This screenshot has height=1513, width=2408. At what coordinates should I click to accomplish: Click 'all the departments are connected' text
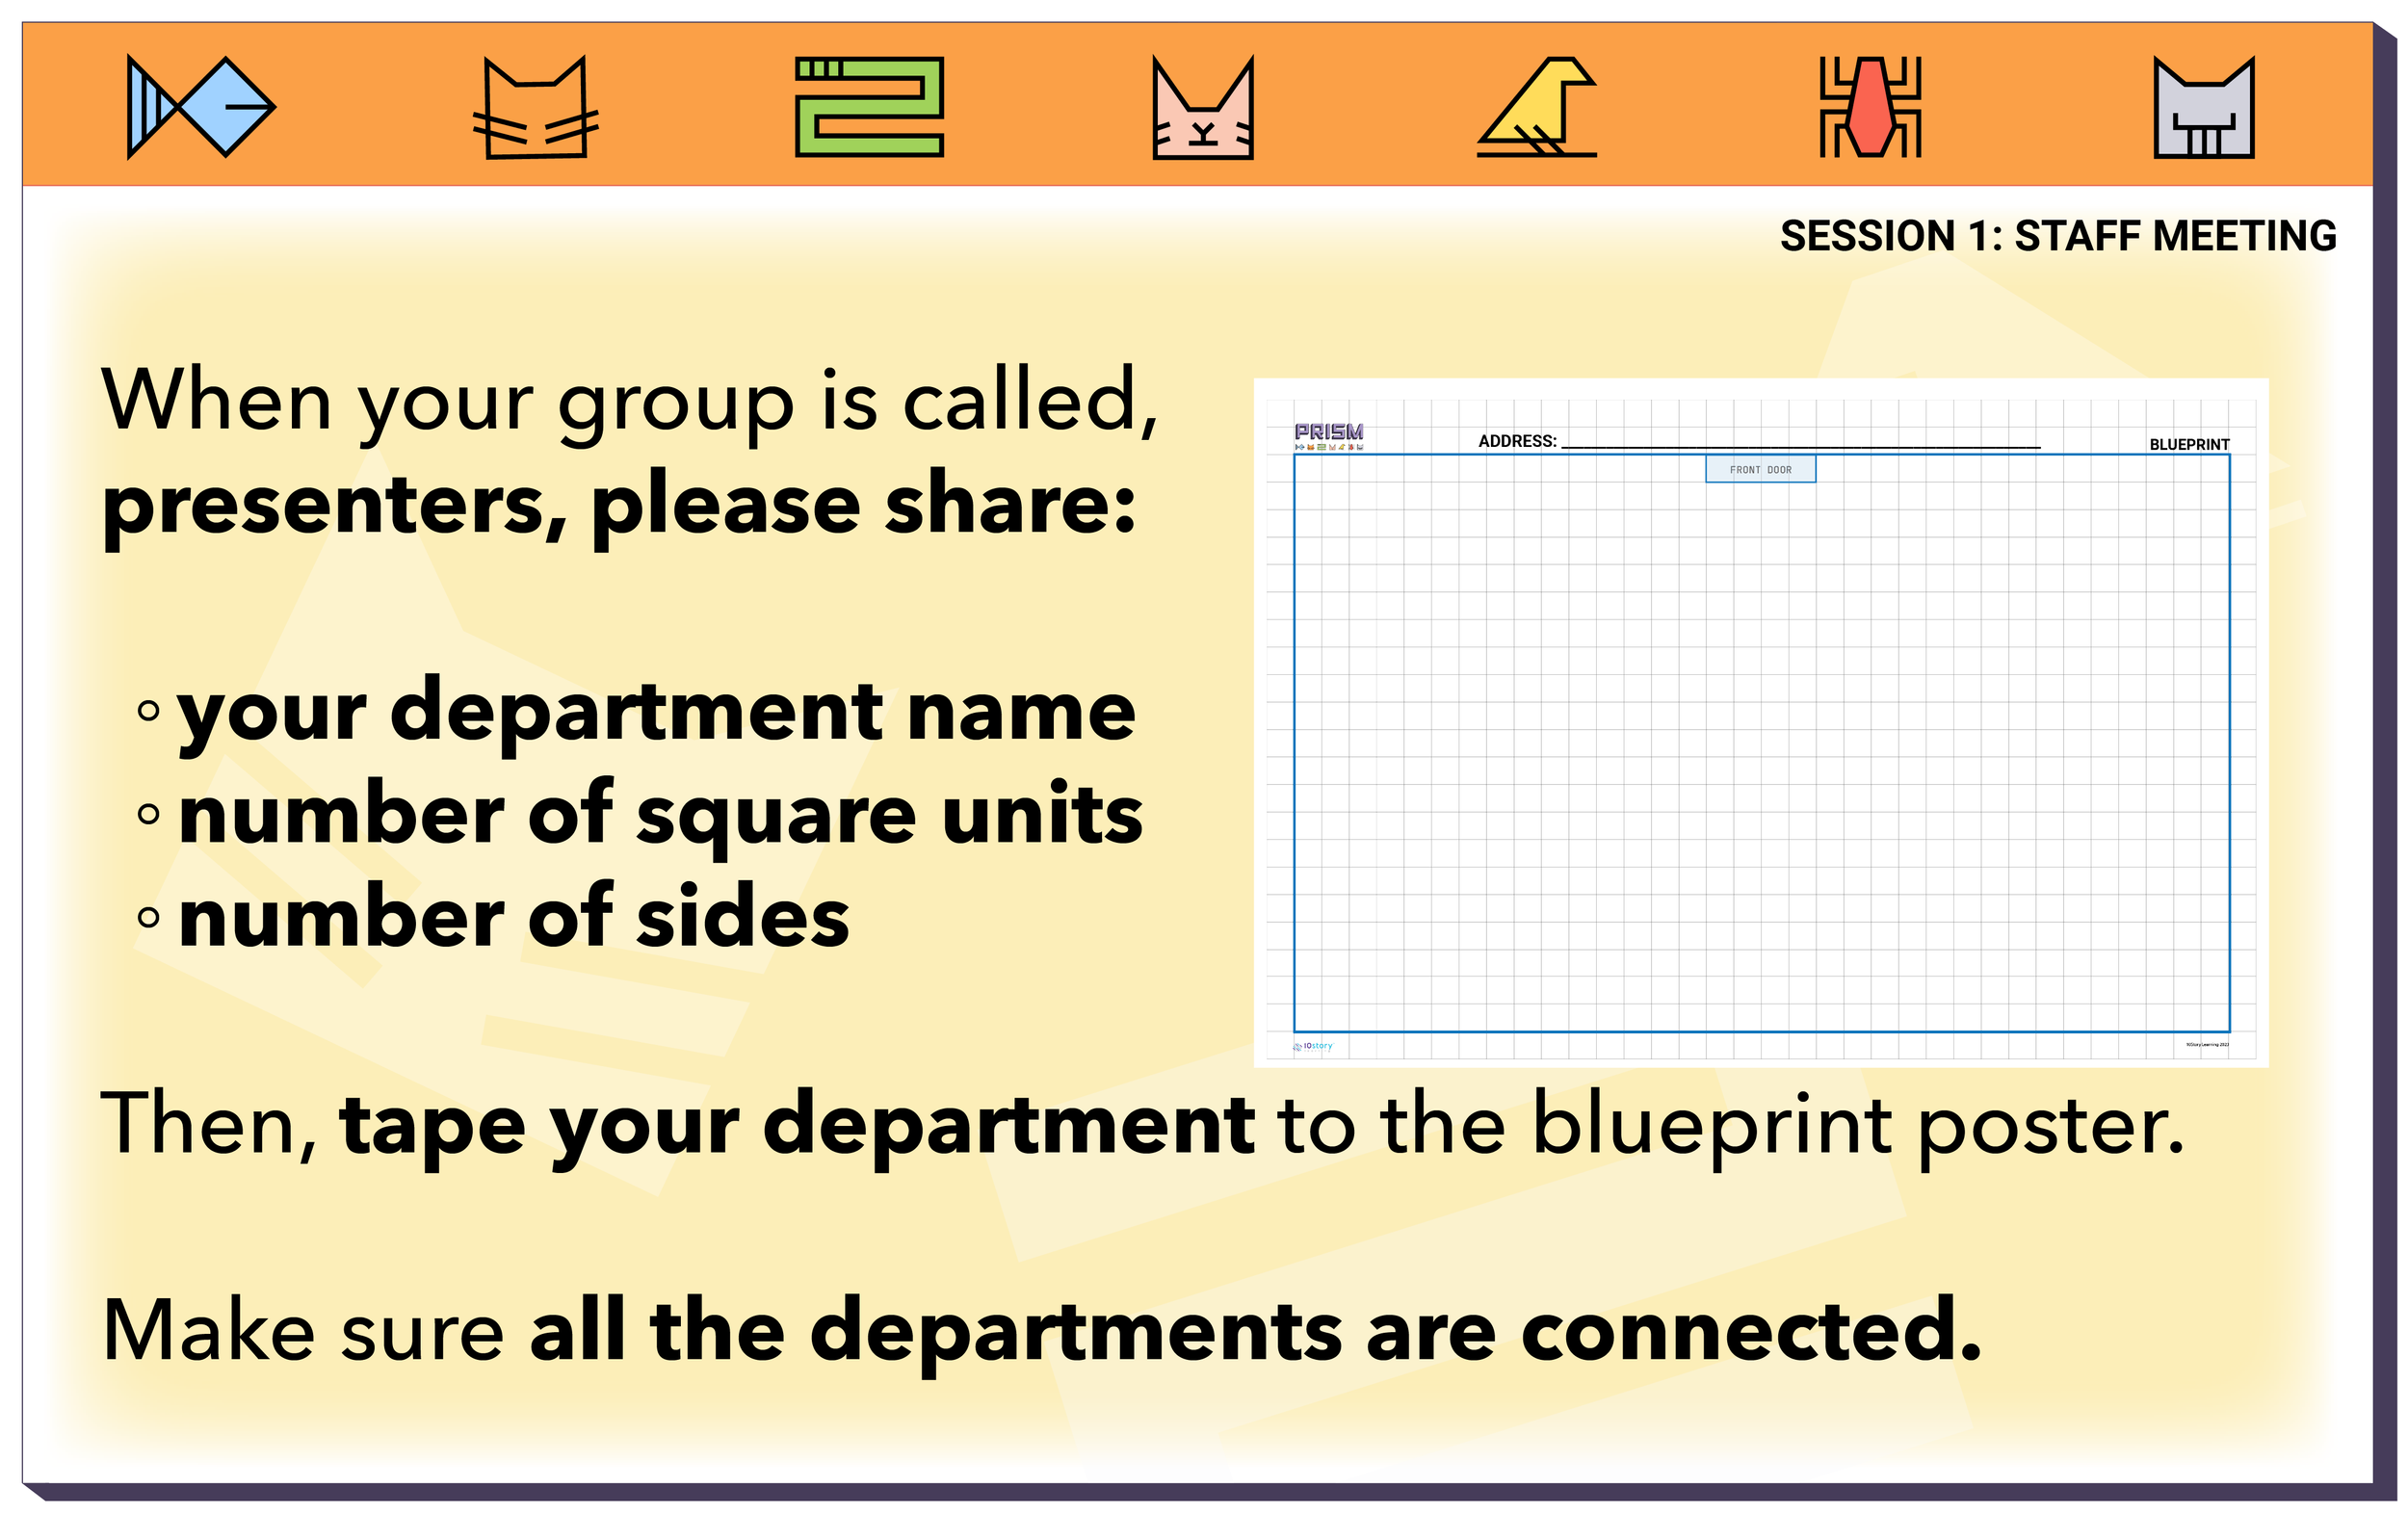(1255, 1331)
